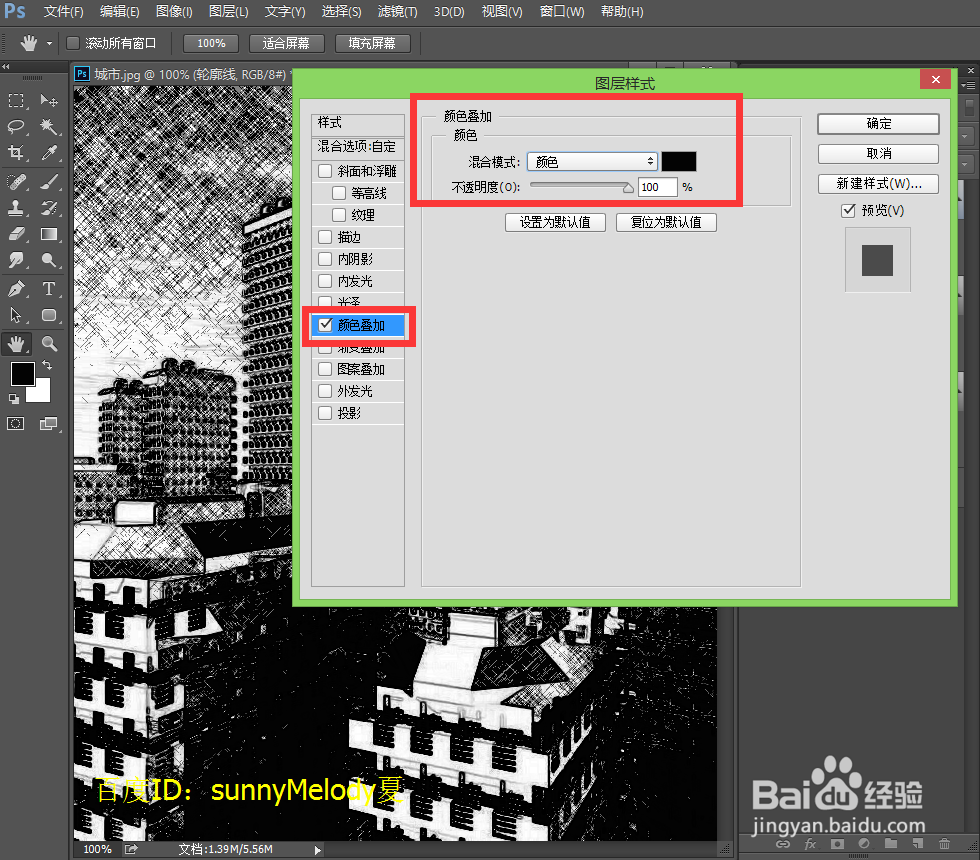980x860 pixels.
Task: Uncheck the 颜色叠加 style
Action: (325, 324)
